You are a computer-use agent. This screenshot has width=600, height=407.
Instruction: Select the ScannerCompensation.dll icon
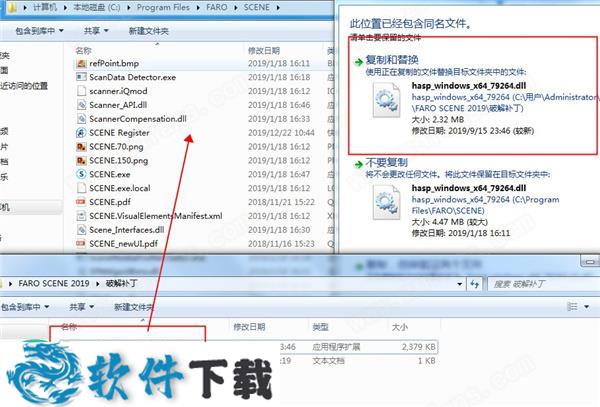(81, 119)
